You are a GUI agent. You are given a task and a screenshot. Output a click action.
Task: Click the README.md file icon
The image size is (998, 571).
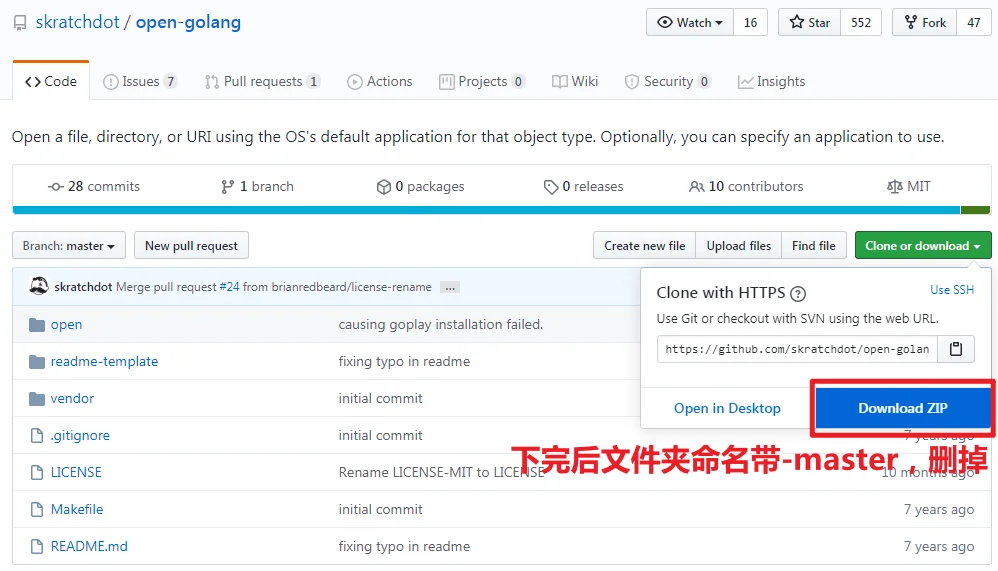(37, 546)
